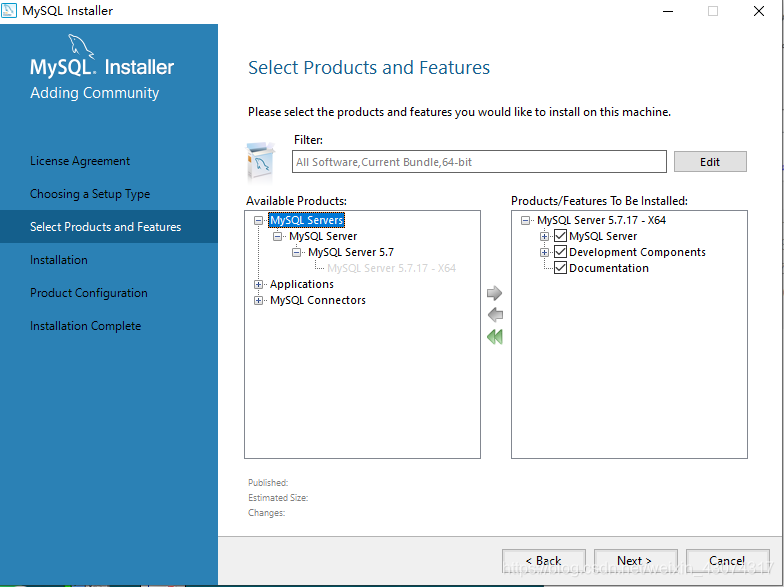This screenshot has width=784, height=587.
Task: Click the MySQL Installer title bar icon
Action: tap(9, 10)
